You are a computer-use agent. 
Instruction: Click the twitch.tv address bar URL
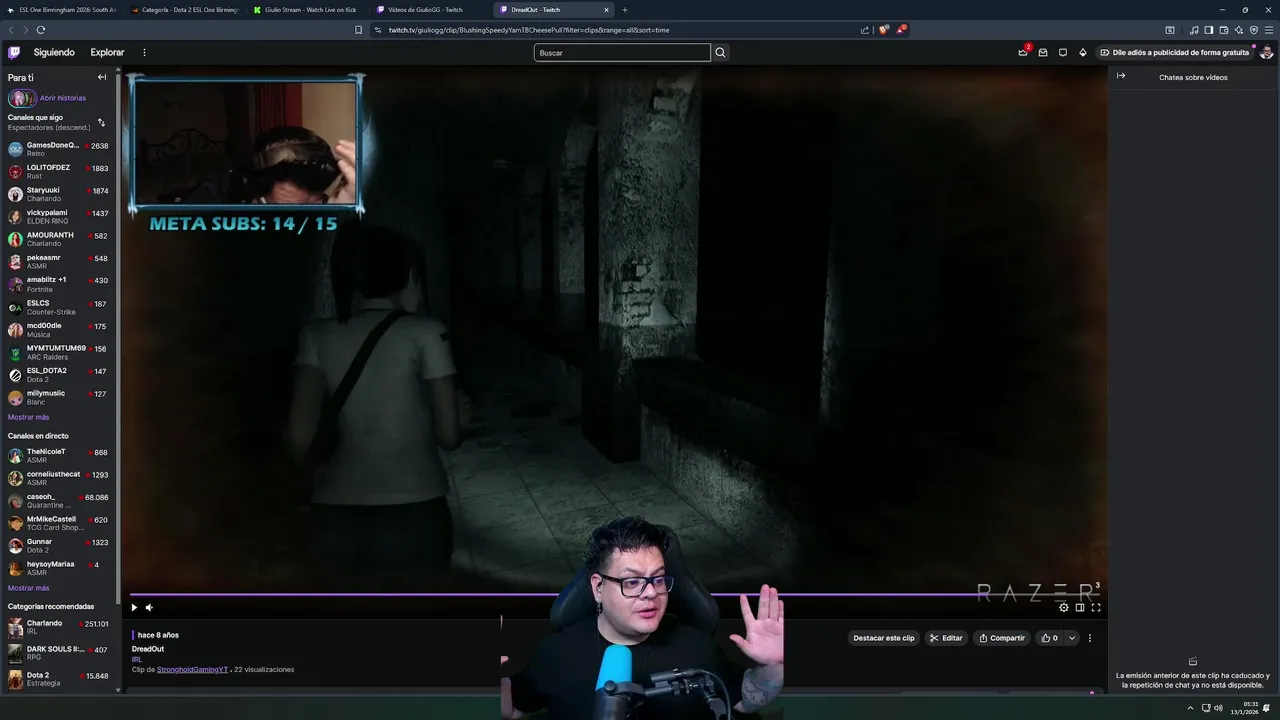pos(529,30)
